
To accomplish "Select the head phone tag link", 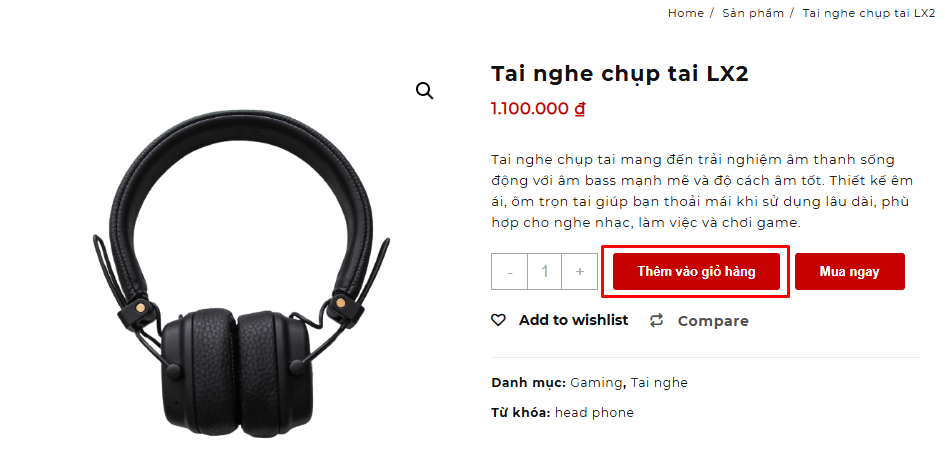I will tap(594, 413).
